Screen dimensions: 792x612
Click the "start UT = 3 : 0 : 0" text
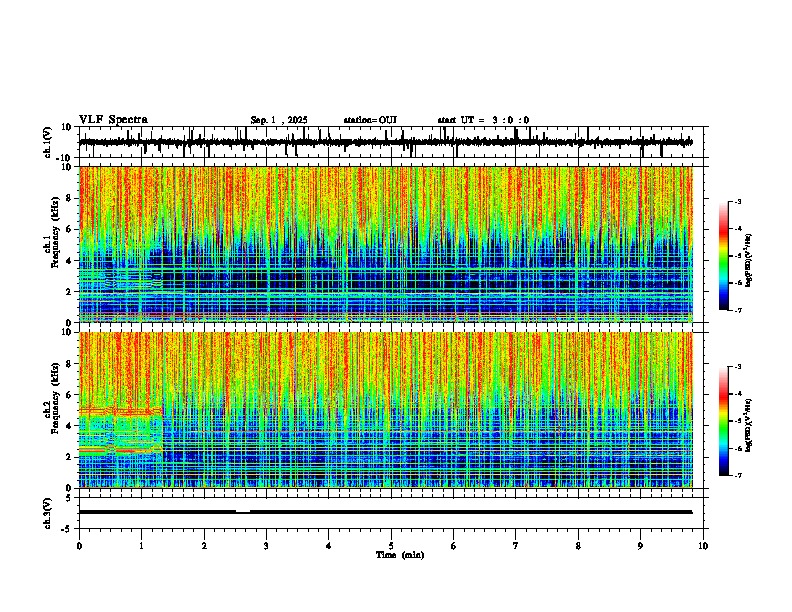pyautogui.click(x=483, y=120)
